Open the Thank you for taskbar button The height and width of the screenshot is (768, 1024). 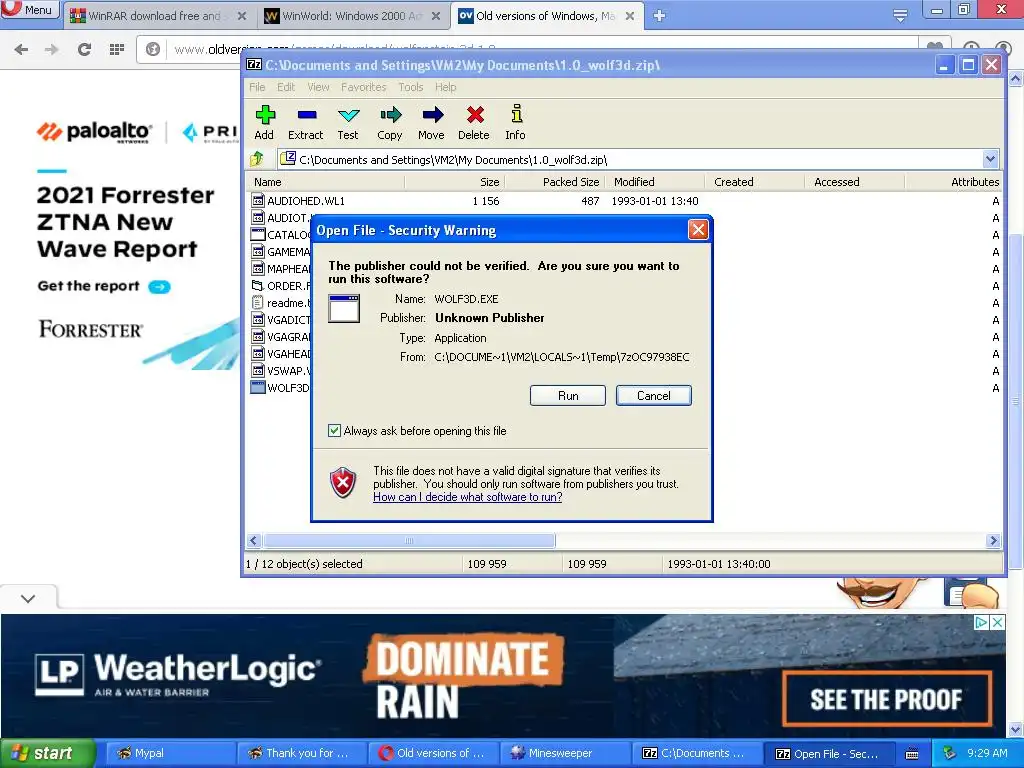pyautogui.click(x=301, y=754)
